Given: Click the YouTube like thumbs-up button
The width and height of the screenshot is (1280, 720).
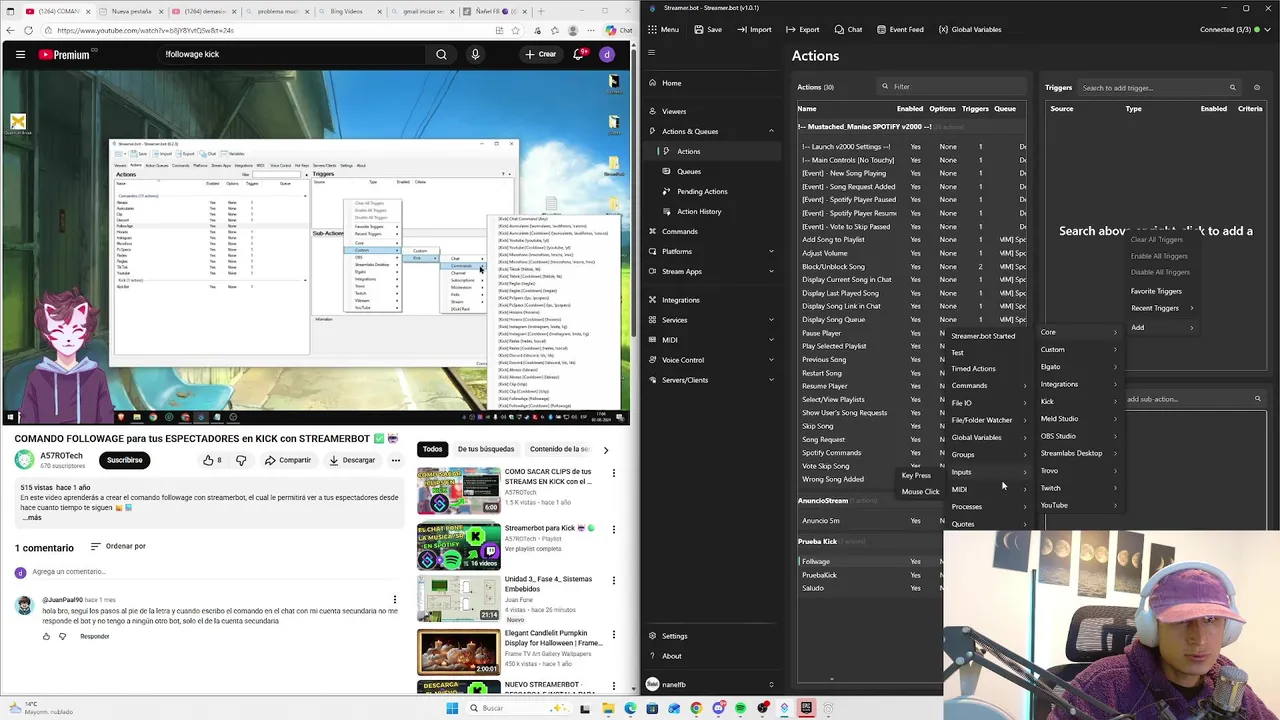Looking at the screenshot, I should (212, 460).
